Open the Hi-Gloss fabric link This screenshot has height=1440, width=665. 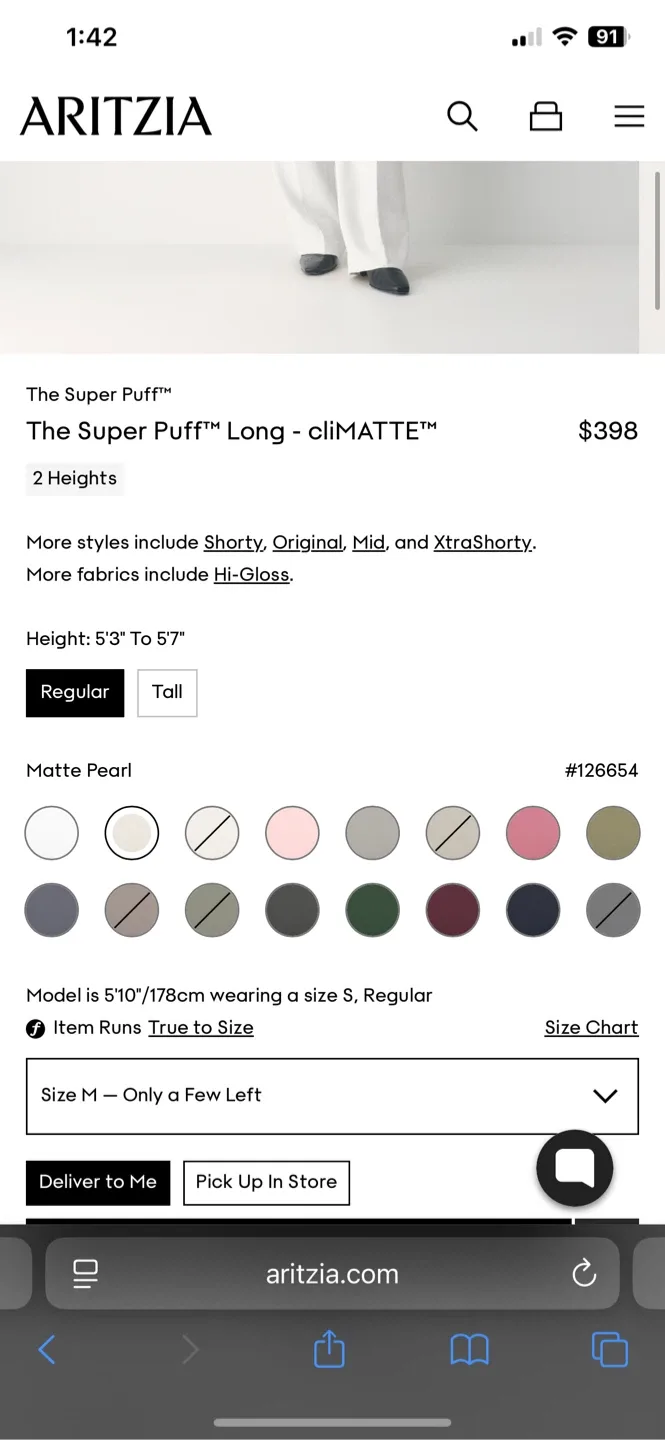coord(251,575)
